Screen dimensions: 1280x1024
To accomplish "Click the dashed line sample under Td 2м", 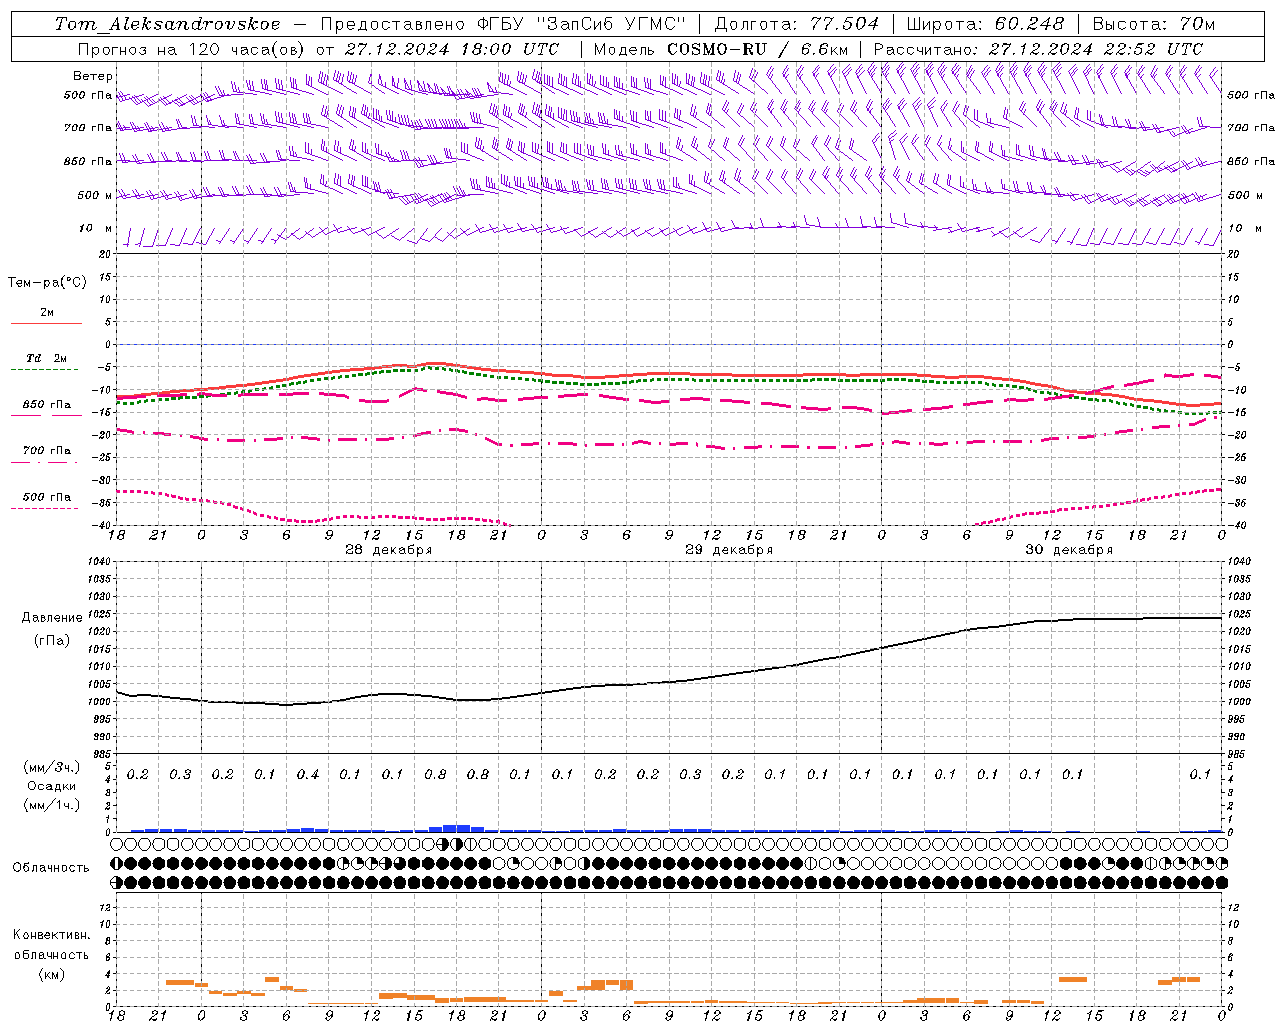I will point(45,370).
